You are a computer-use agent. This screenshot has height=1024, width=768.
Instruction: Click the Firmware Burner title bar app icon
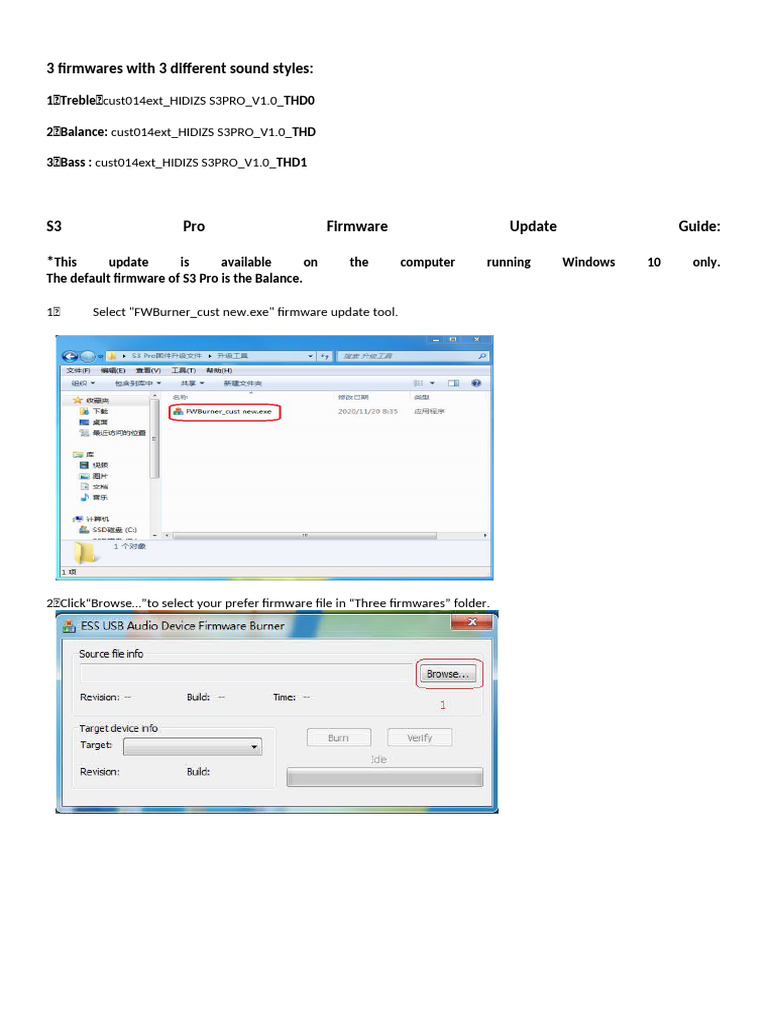pos(69,626)
